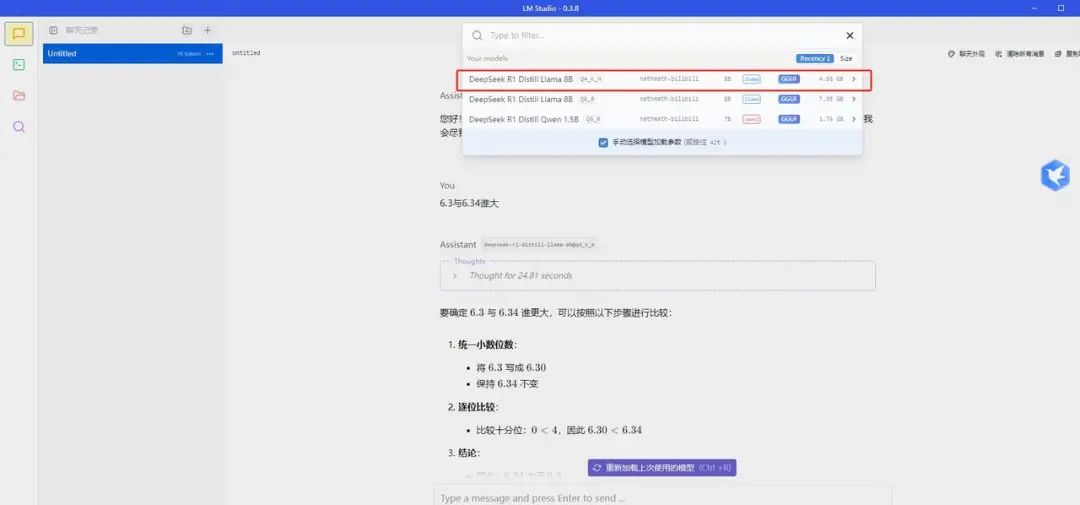This screenshot has width=1080, height=505.
Task: Select DeepSeek R1 Distill Llama 8B Q4_K_M model
Action: tap(661, 79)
